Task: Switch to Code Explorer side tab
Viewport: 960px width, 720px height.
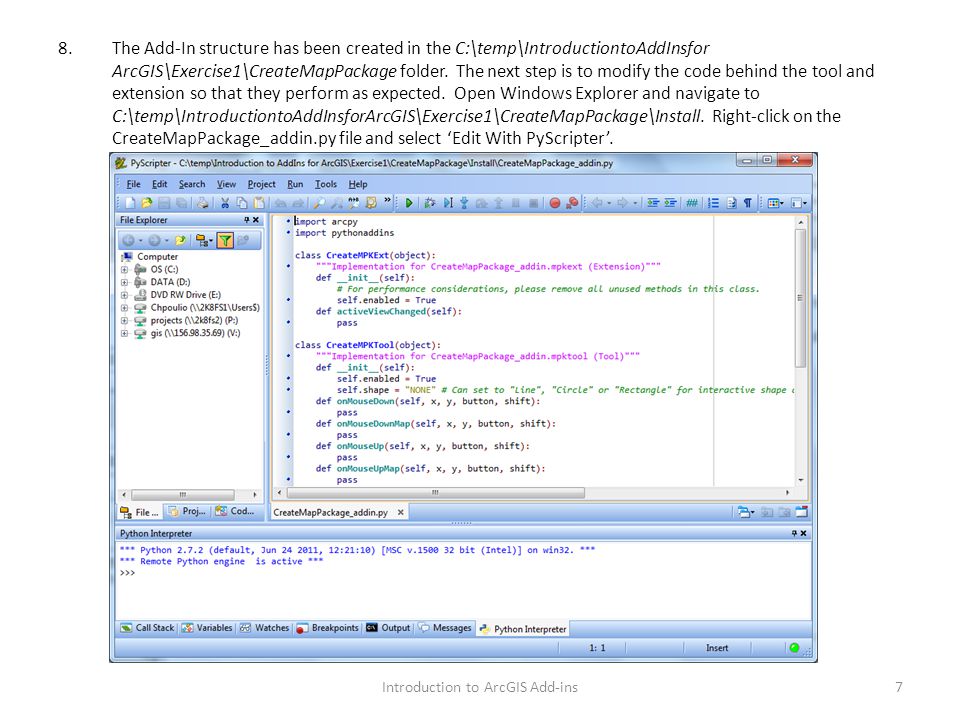Action: tap(234, 511)
